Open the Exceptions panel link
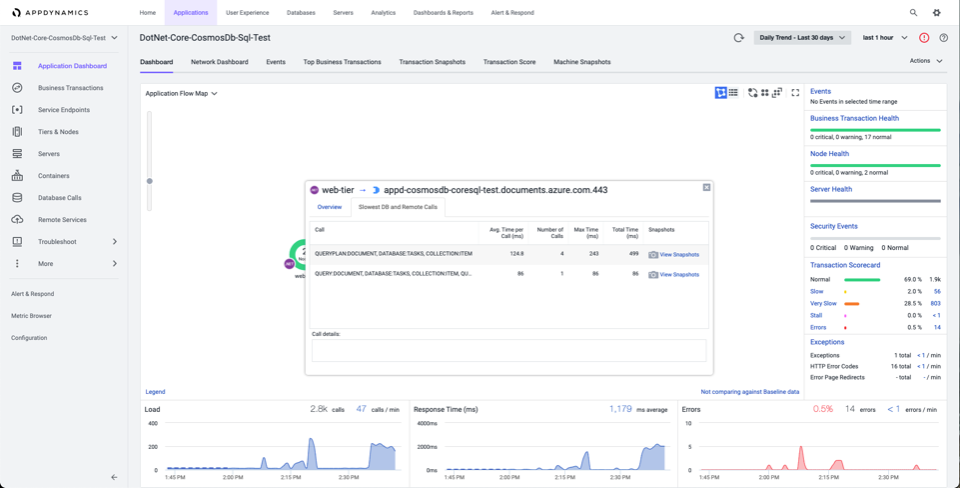960x488 pixels. pos(827,342)
